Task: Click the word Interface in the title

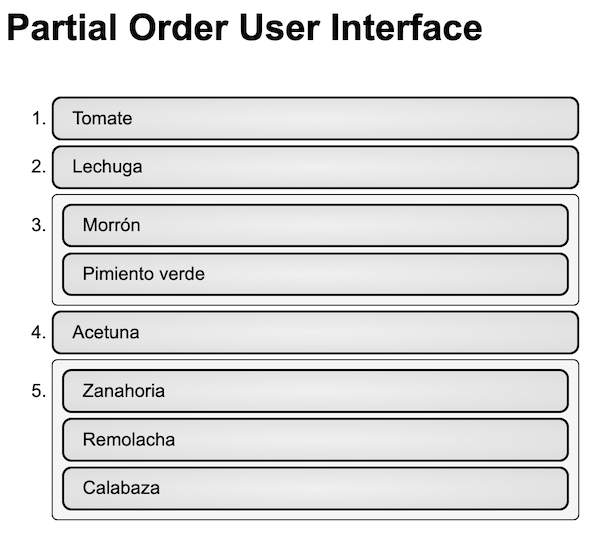Action: (406, 28)
